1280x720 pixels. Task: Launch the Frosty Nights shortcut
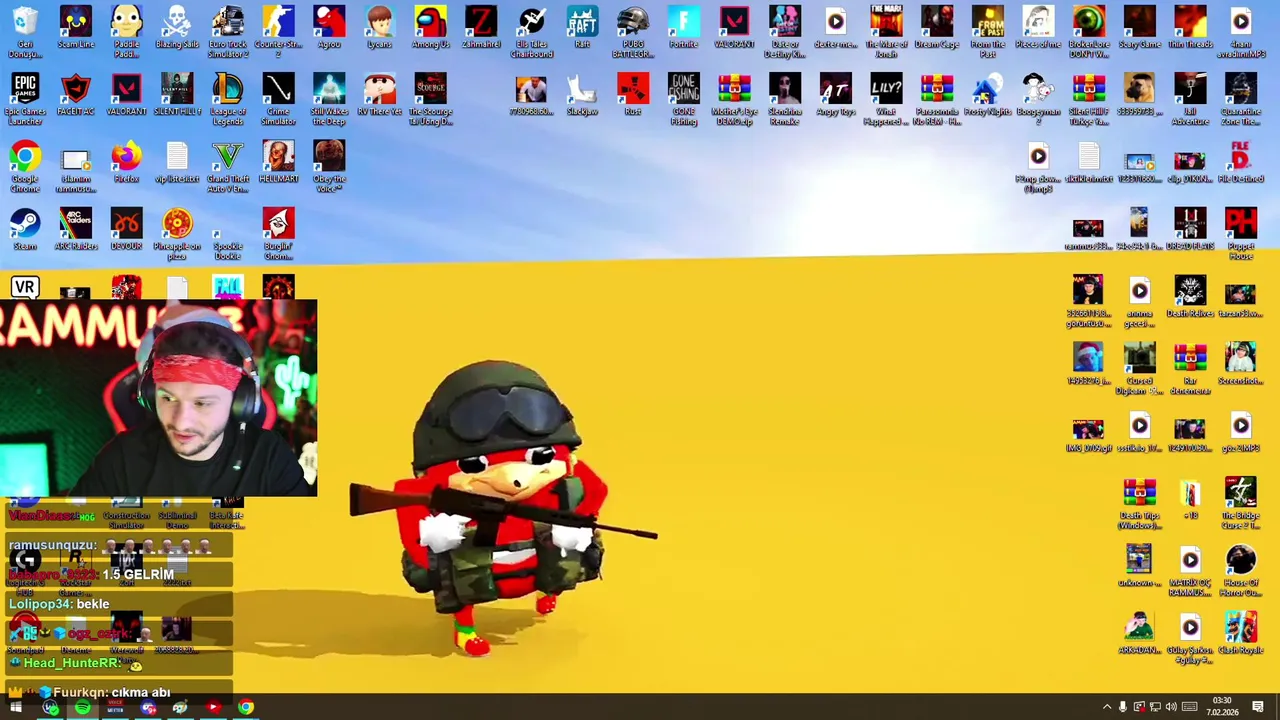click(987, 95)
